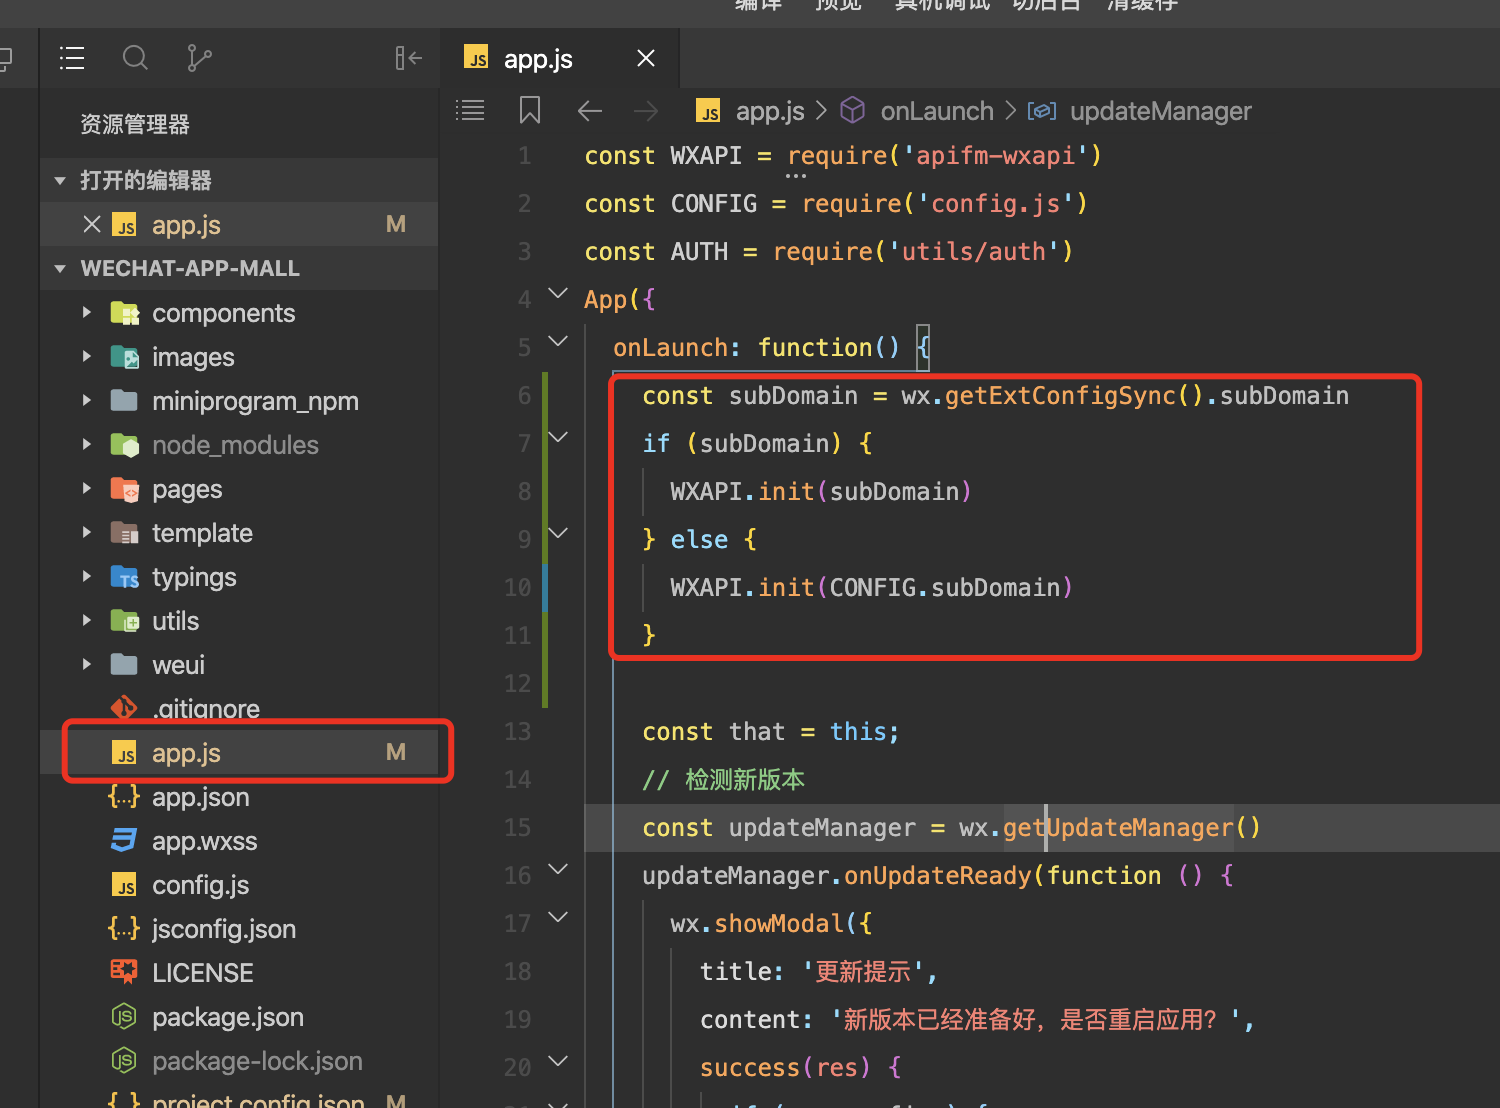This screenshot has height=1108, width=1500.
Task: Expand the images folder
Action: click(x=87, y=357)
